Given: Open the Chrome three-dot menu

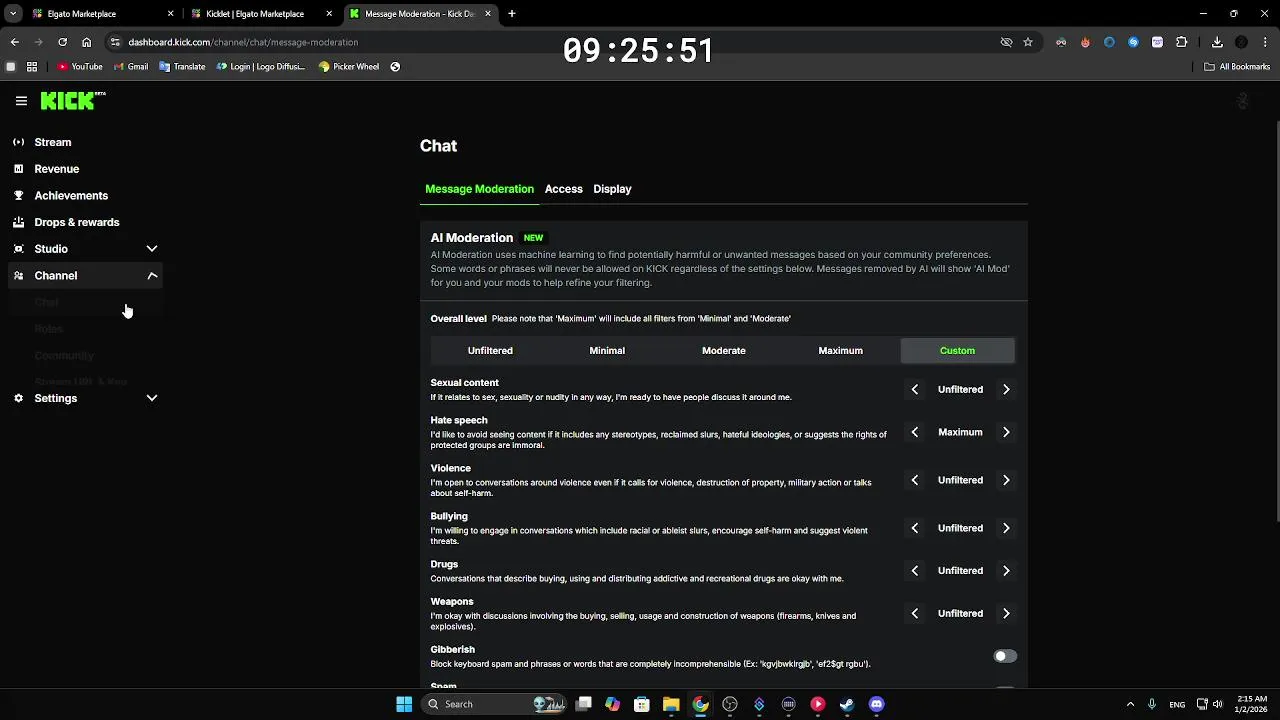Looking at the screenshot, I should pyautogui.click(x=1265, y=42).
